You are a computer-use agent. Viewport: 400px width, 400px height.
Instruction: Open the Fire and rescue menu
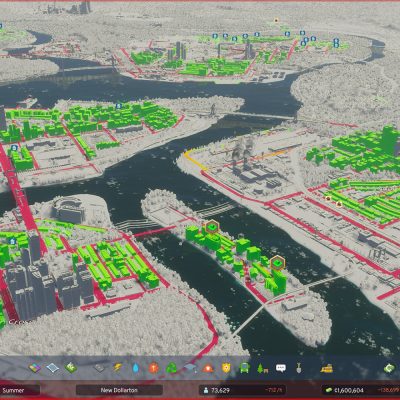tap(208, 368)
